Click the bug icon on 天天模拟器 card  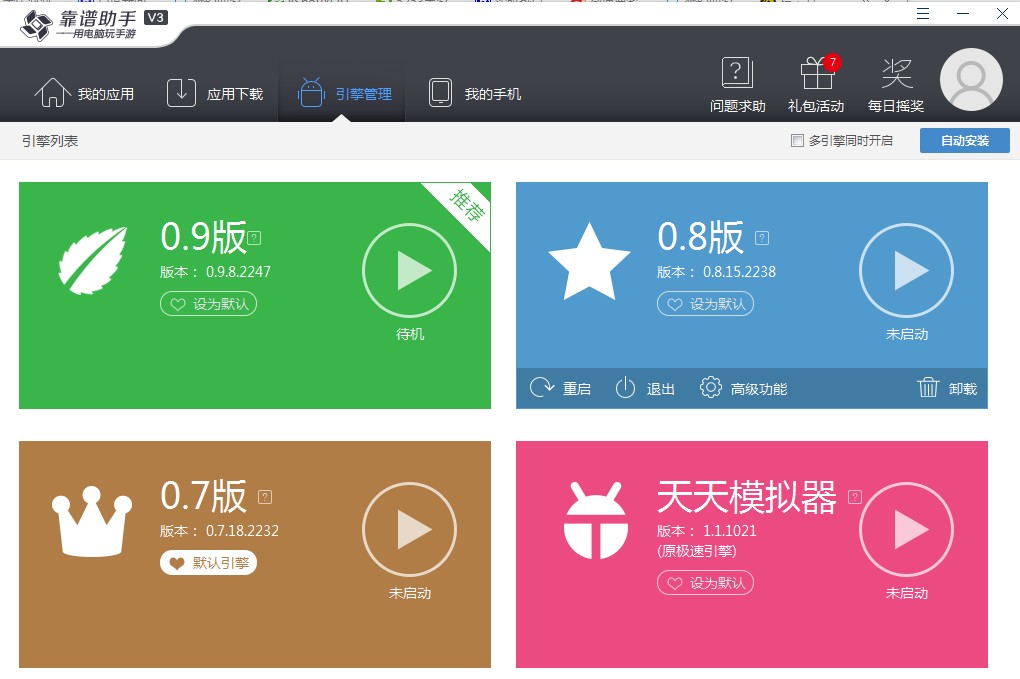click(595, 520)
